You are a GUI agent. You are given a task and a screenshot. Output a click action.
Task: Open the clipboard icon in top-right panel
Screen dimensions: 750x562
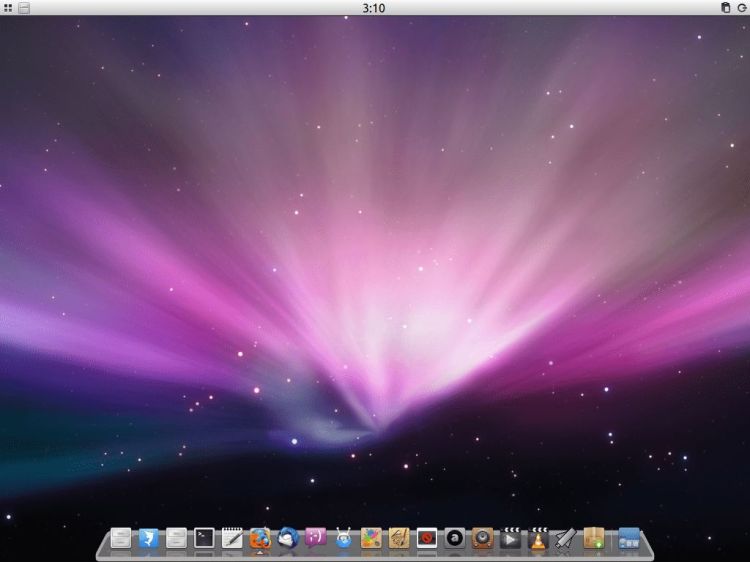[x=726, y=8]
